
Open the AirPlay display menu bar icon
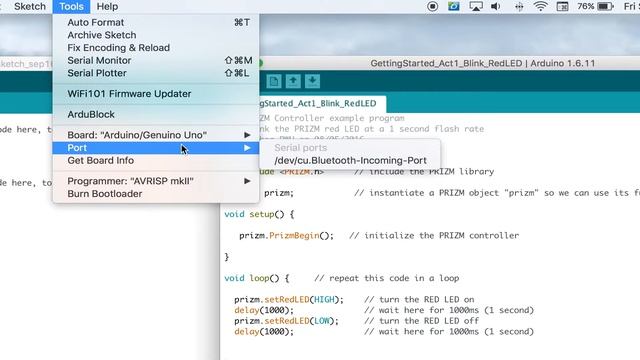click(x=476, y=7)
